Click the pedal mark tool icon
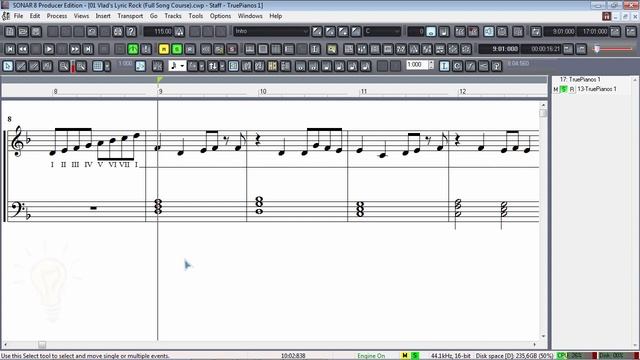Image resolution: width=640 pixels, height=360 pixels. pyautogui.click(x=497, y=66)
